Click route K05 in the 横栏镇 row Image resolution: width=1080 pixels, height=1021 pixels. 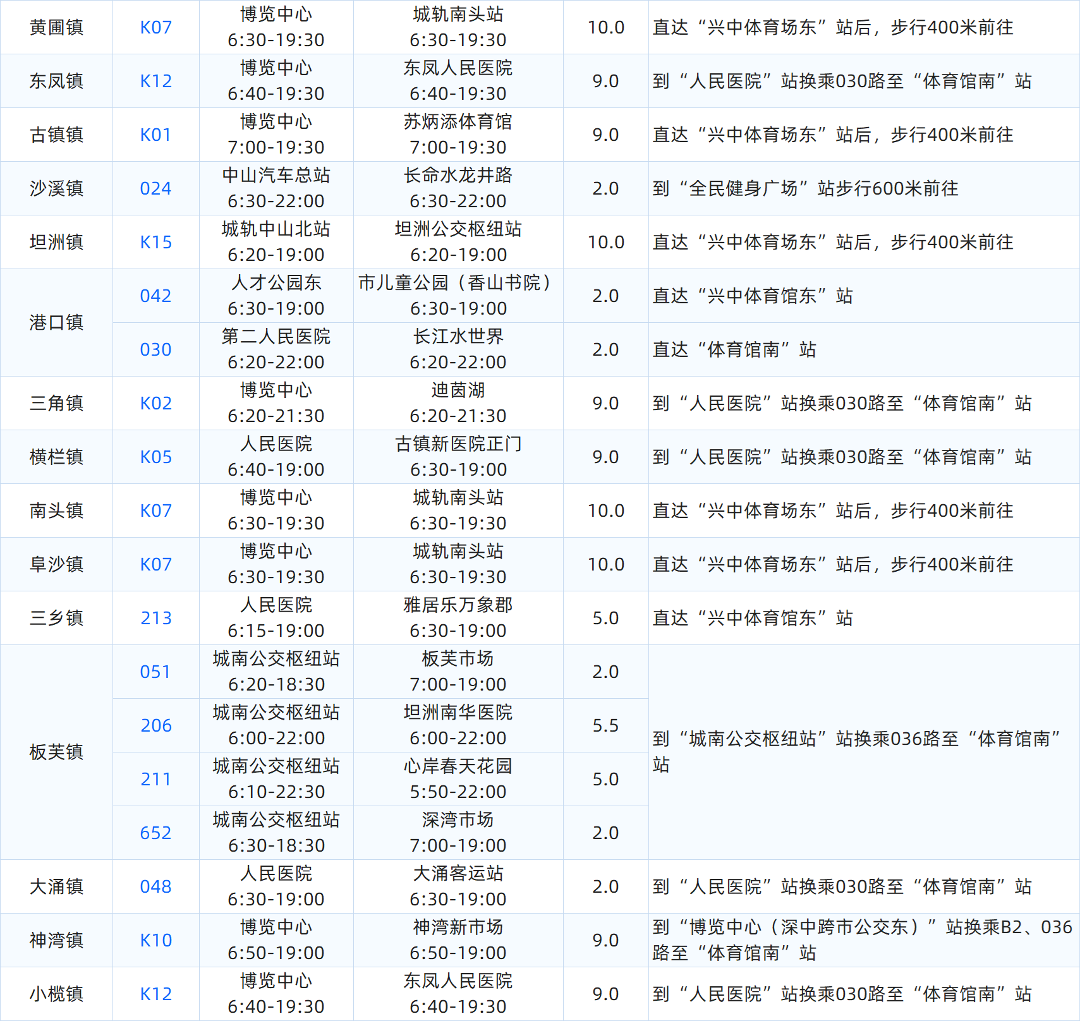(156, 457)
